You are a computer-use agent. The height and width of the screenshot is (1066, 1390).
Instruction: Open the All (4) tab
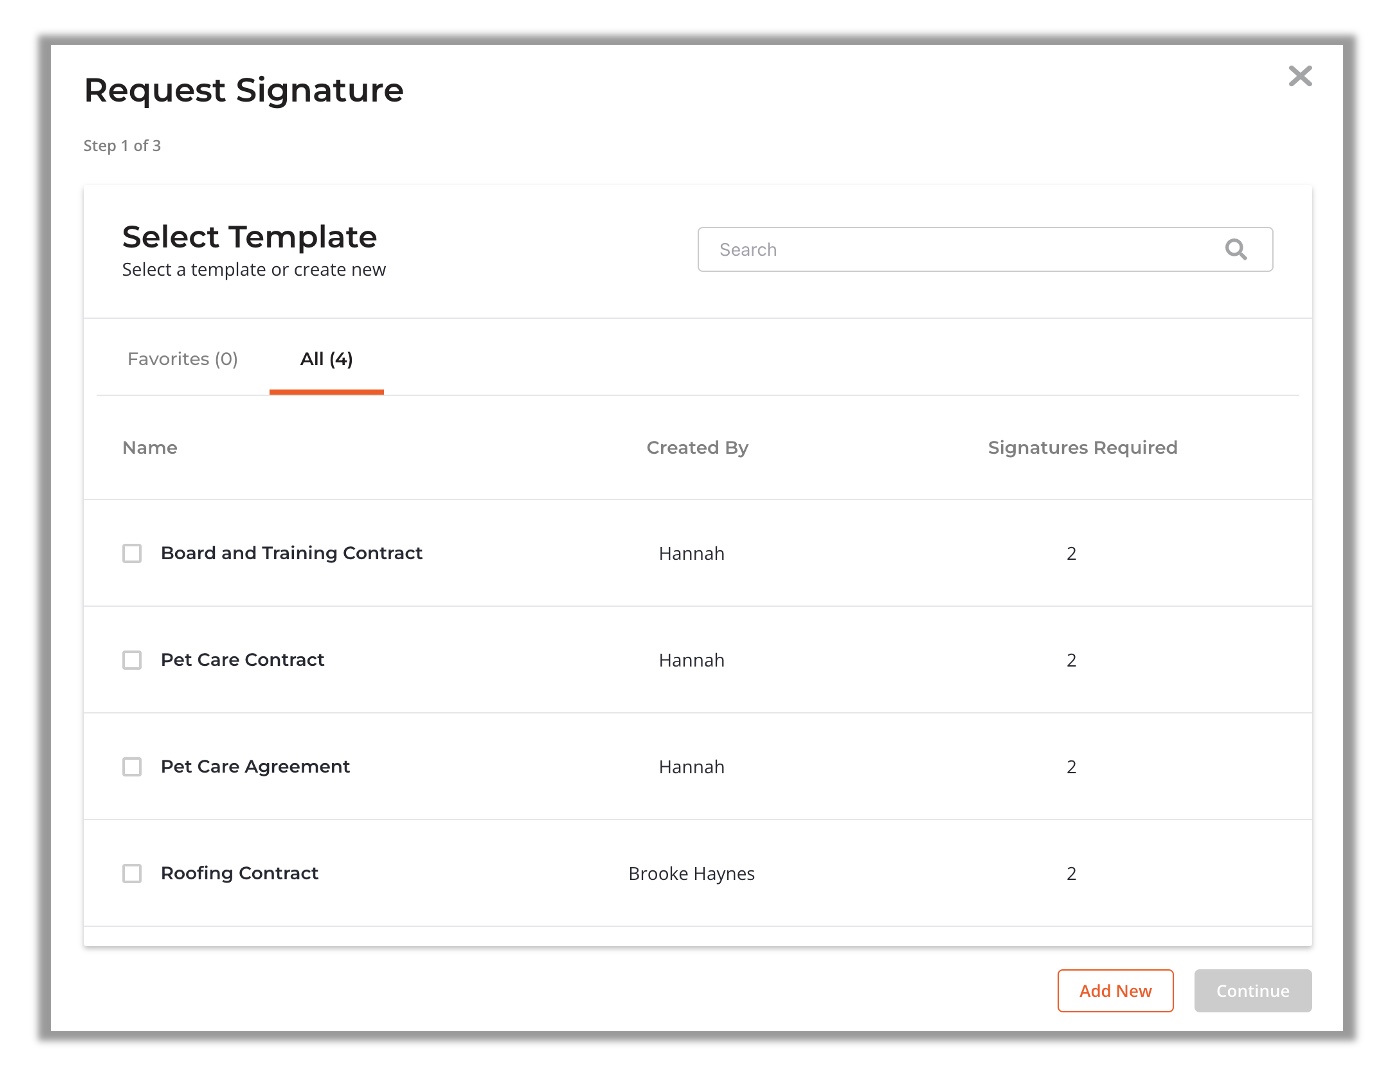(x=327, y=359)
